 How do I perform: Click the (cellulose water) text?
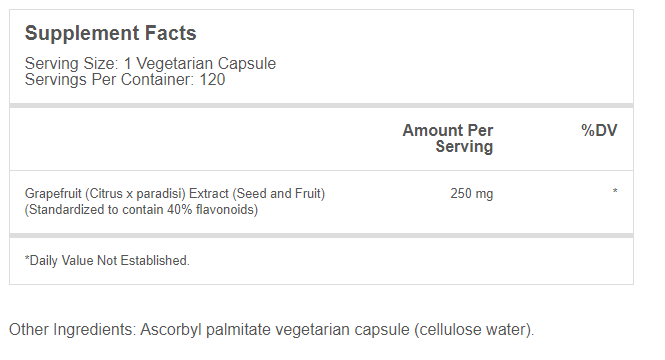point(474,329)
